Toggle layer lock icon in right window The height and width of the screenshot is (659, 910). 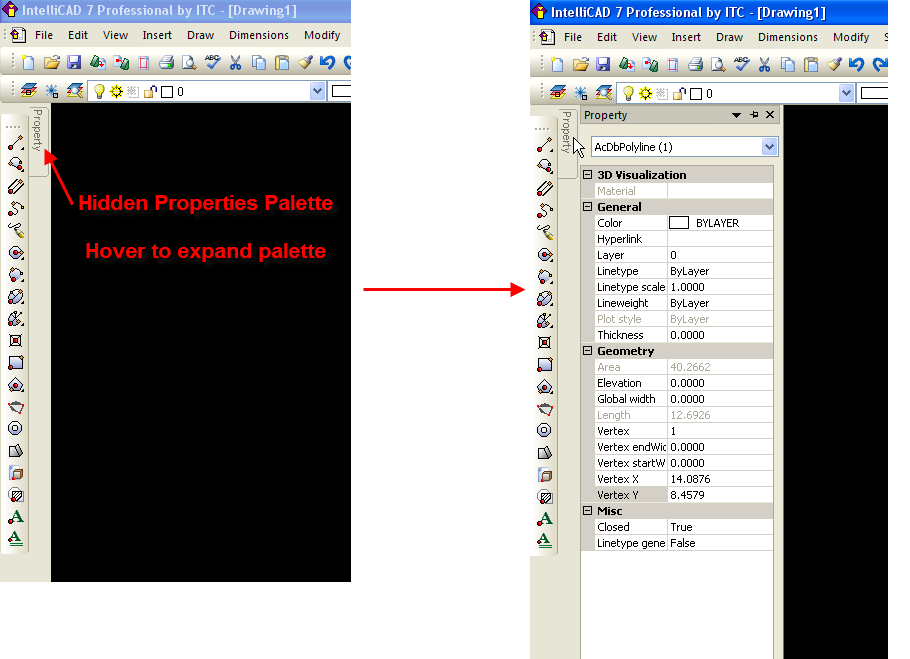(679, 93)
